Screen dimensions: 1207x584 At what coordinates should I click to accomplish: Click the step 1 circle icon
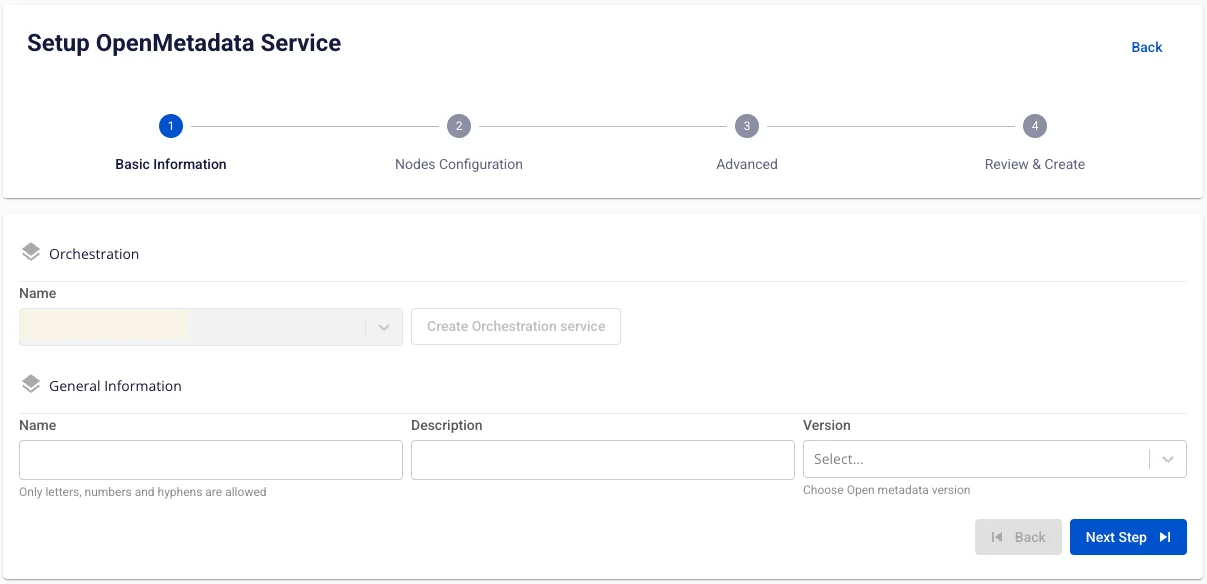click(171, 126)
